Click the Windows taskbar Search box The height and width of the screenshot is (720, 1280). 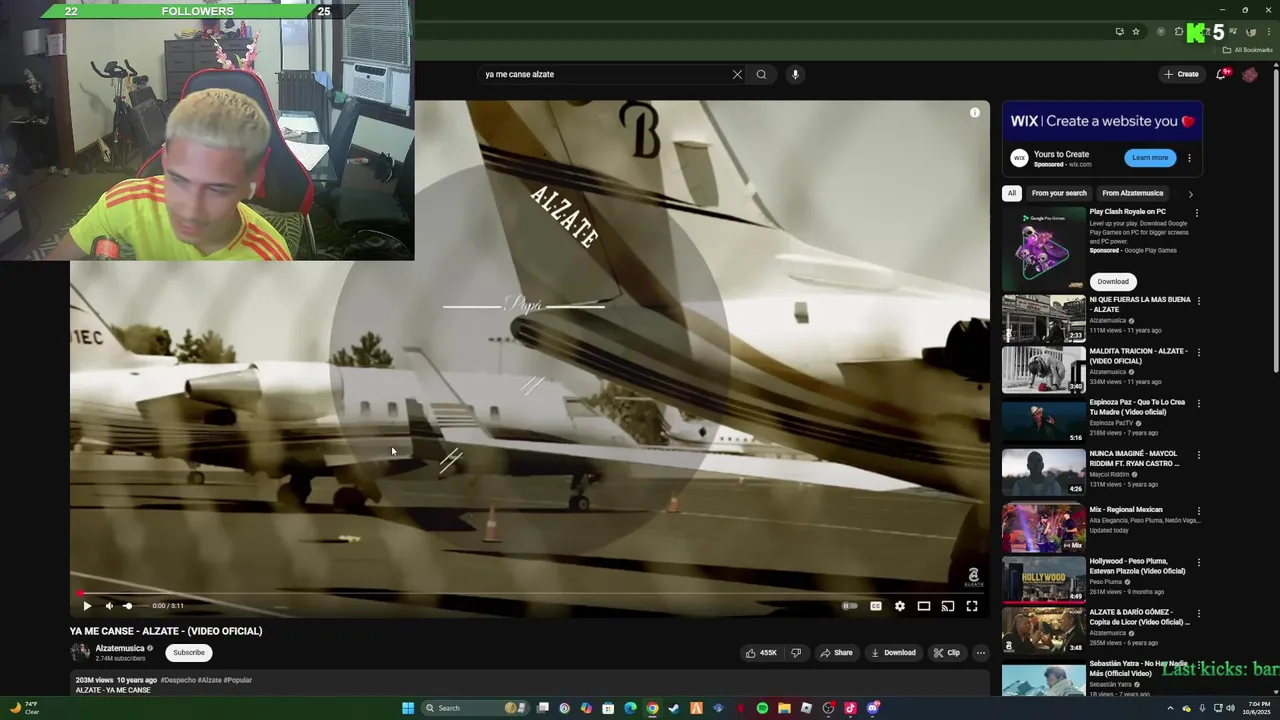click(x=475, y=708)
